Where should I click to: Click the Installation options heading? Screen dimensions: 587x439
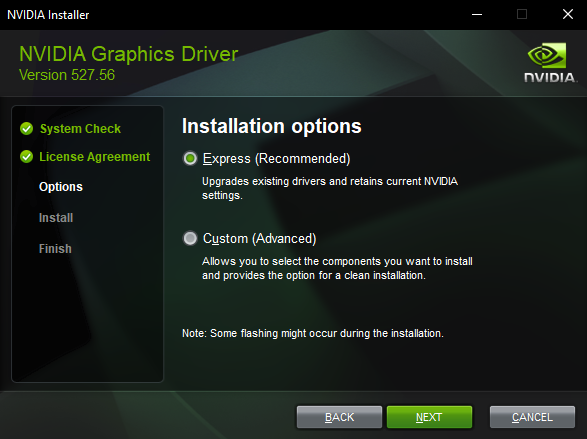(x=272, y=126)
